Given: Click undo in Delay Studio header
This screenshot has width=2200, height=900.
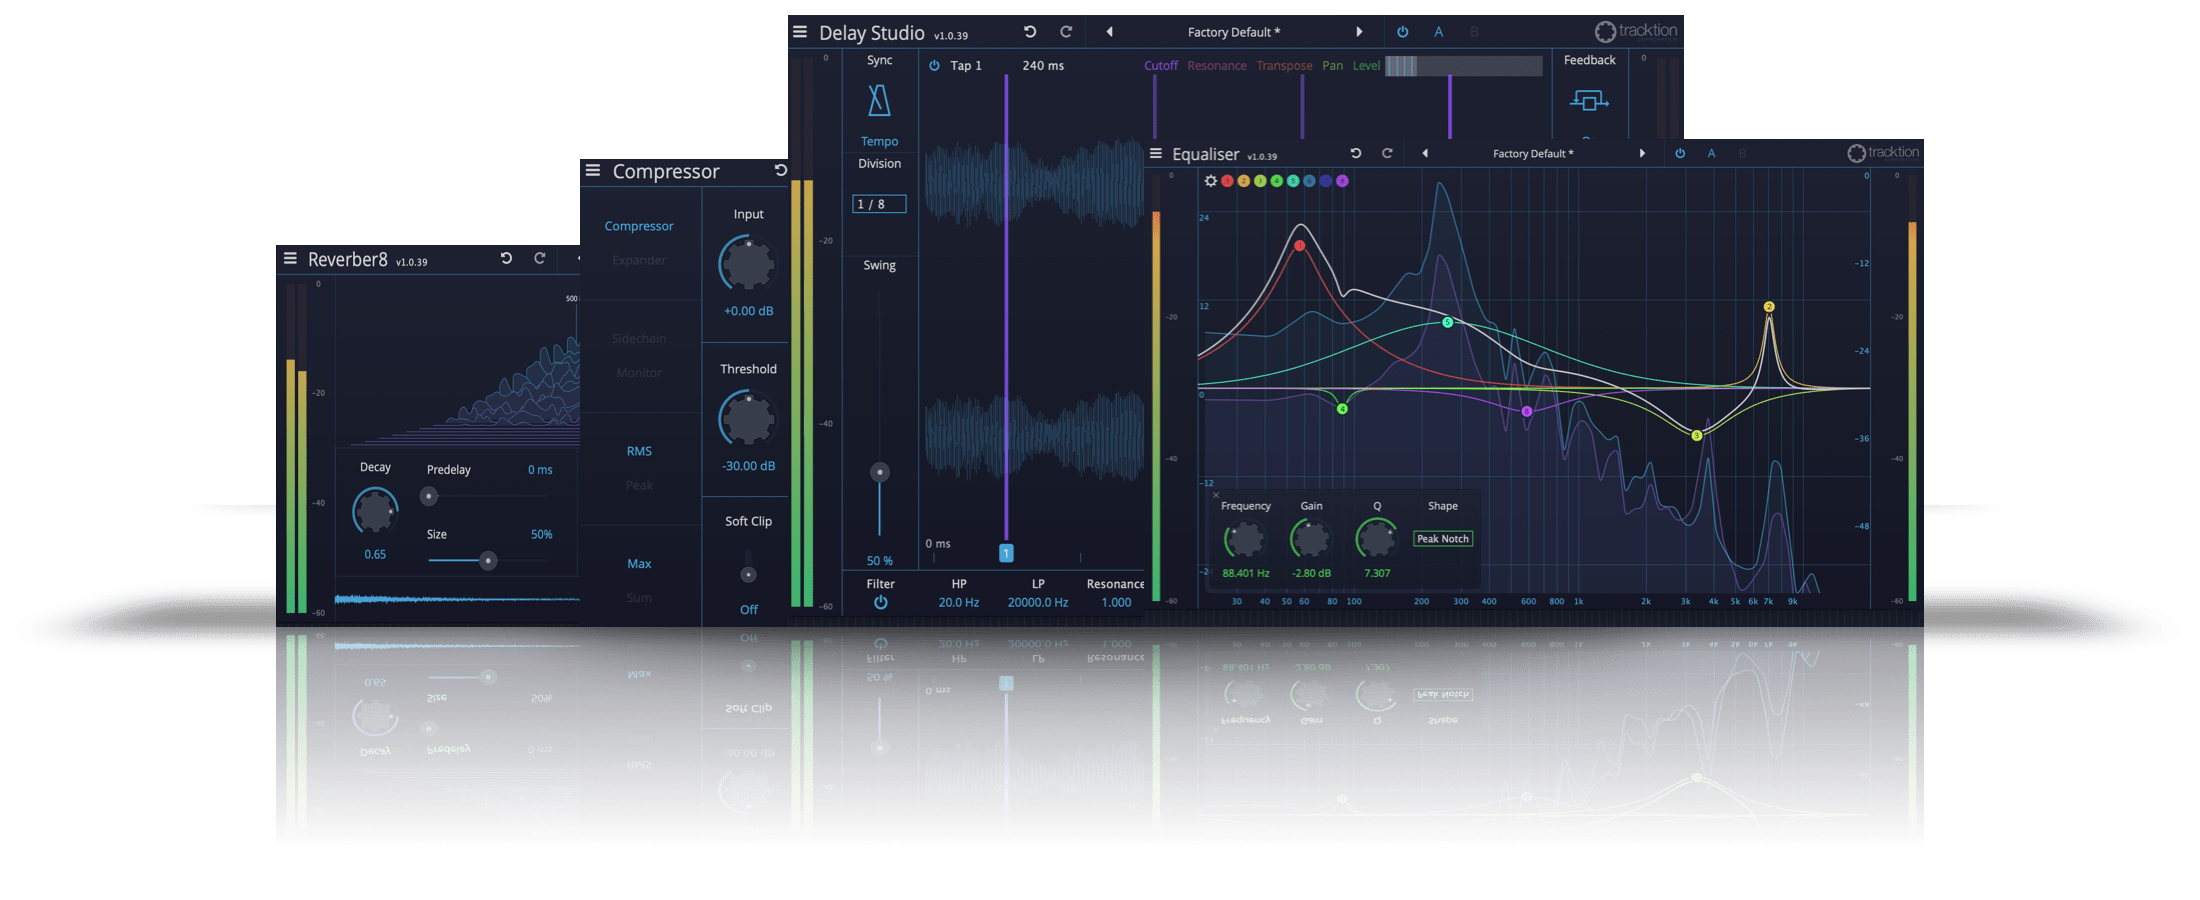Looking at the screenshot, I should [1030, 32].
